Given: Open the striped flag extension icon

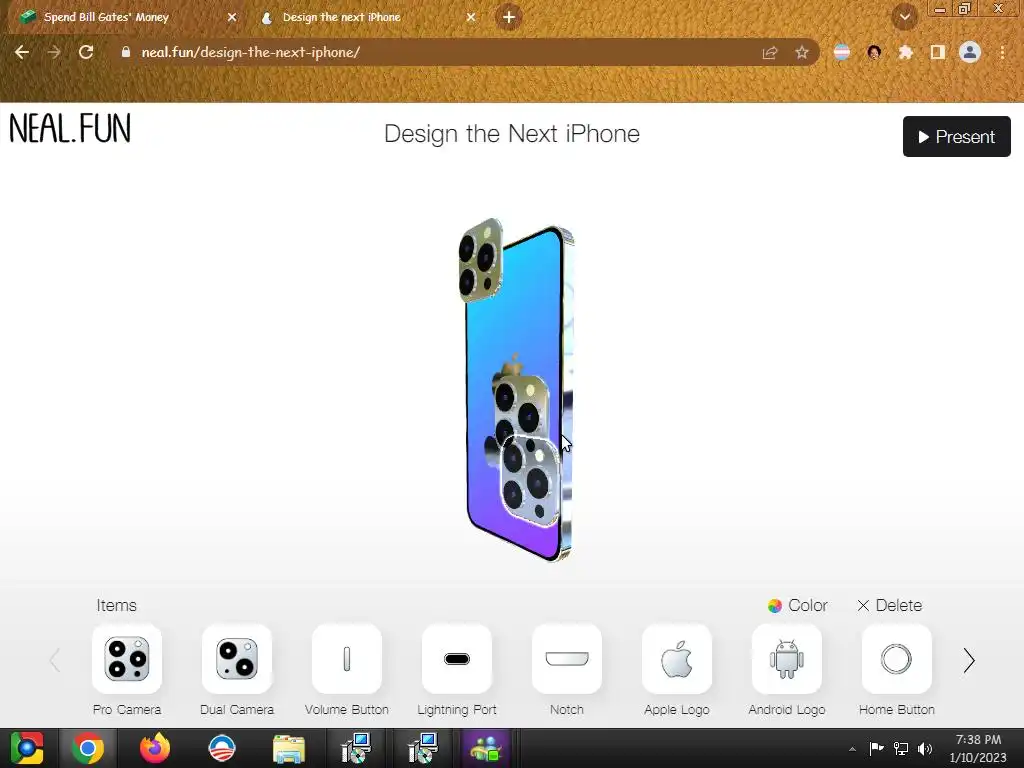Looking at the screenshot, I should [842, 52].
